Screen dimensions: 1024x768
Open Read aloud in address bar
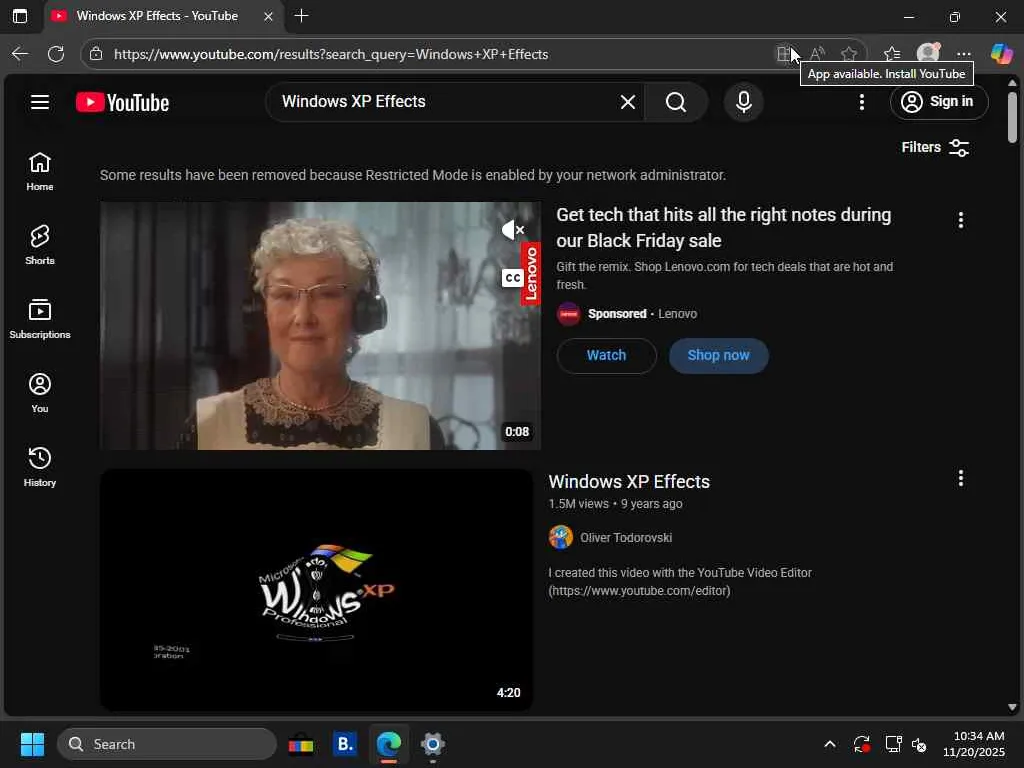tap(817, 54)
